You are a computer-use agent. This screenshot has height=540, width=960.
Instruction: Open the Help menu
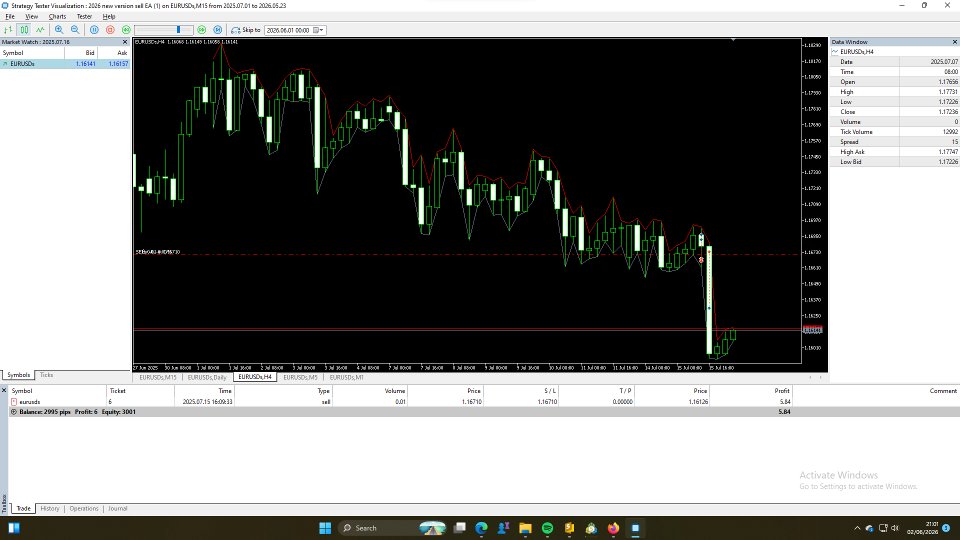pyautogui.click(x=109, y=17)
